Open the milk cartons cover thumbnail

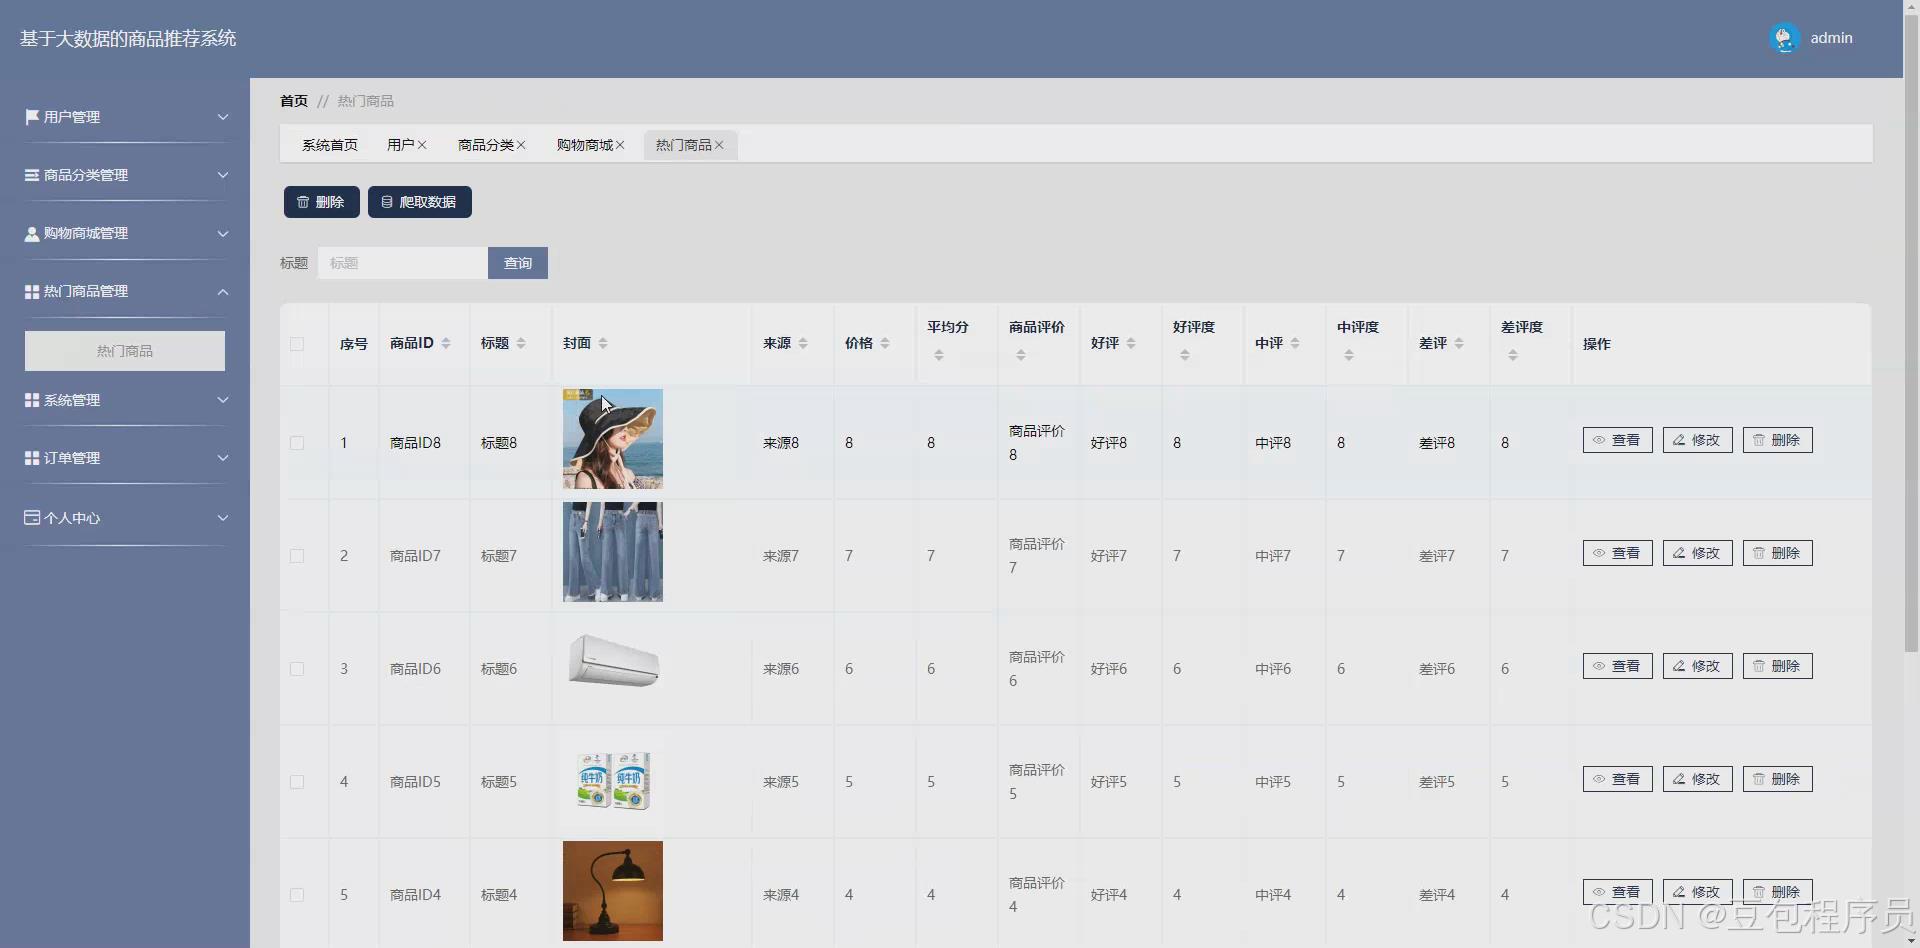(613, 780)
